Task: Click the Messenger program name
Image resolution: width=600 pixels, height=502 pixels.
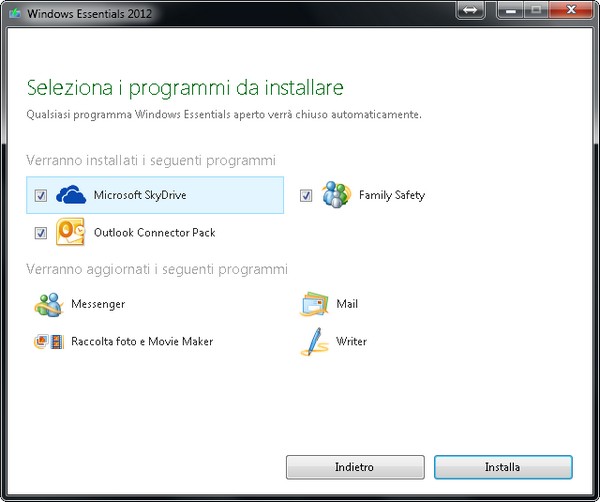Action: [x=98, y=304]
